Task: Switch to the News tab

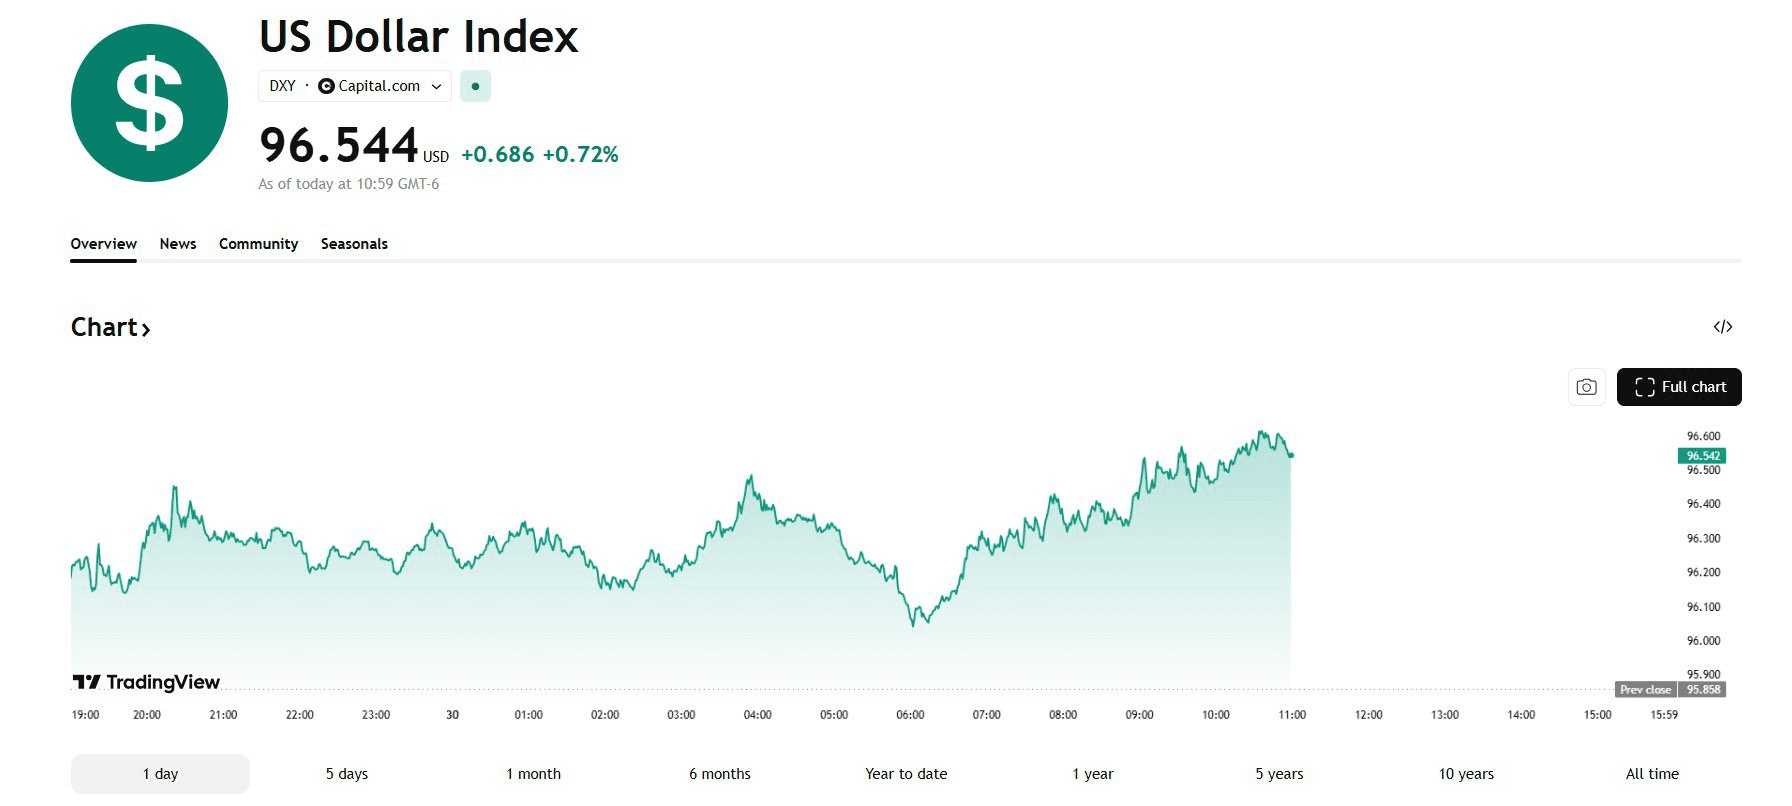Action: click(x=178, y=244)
